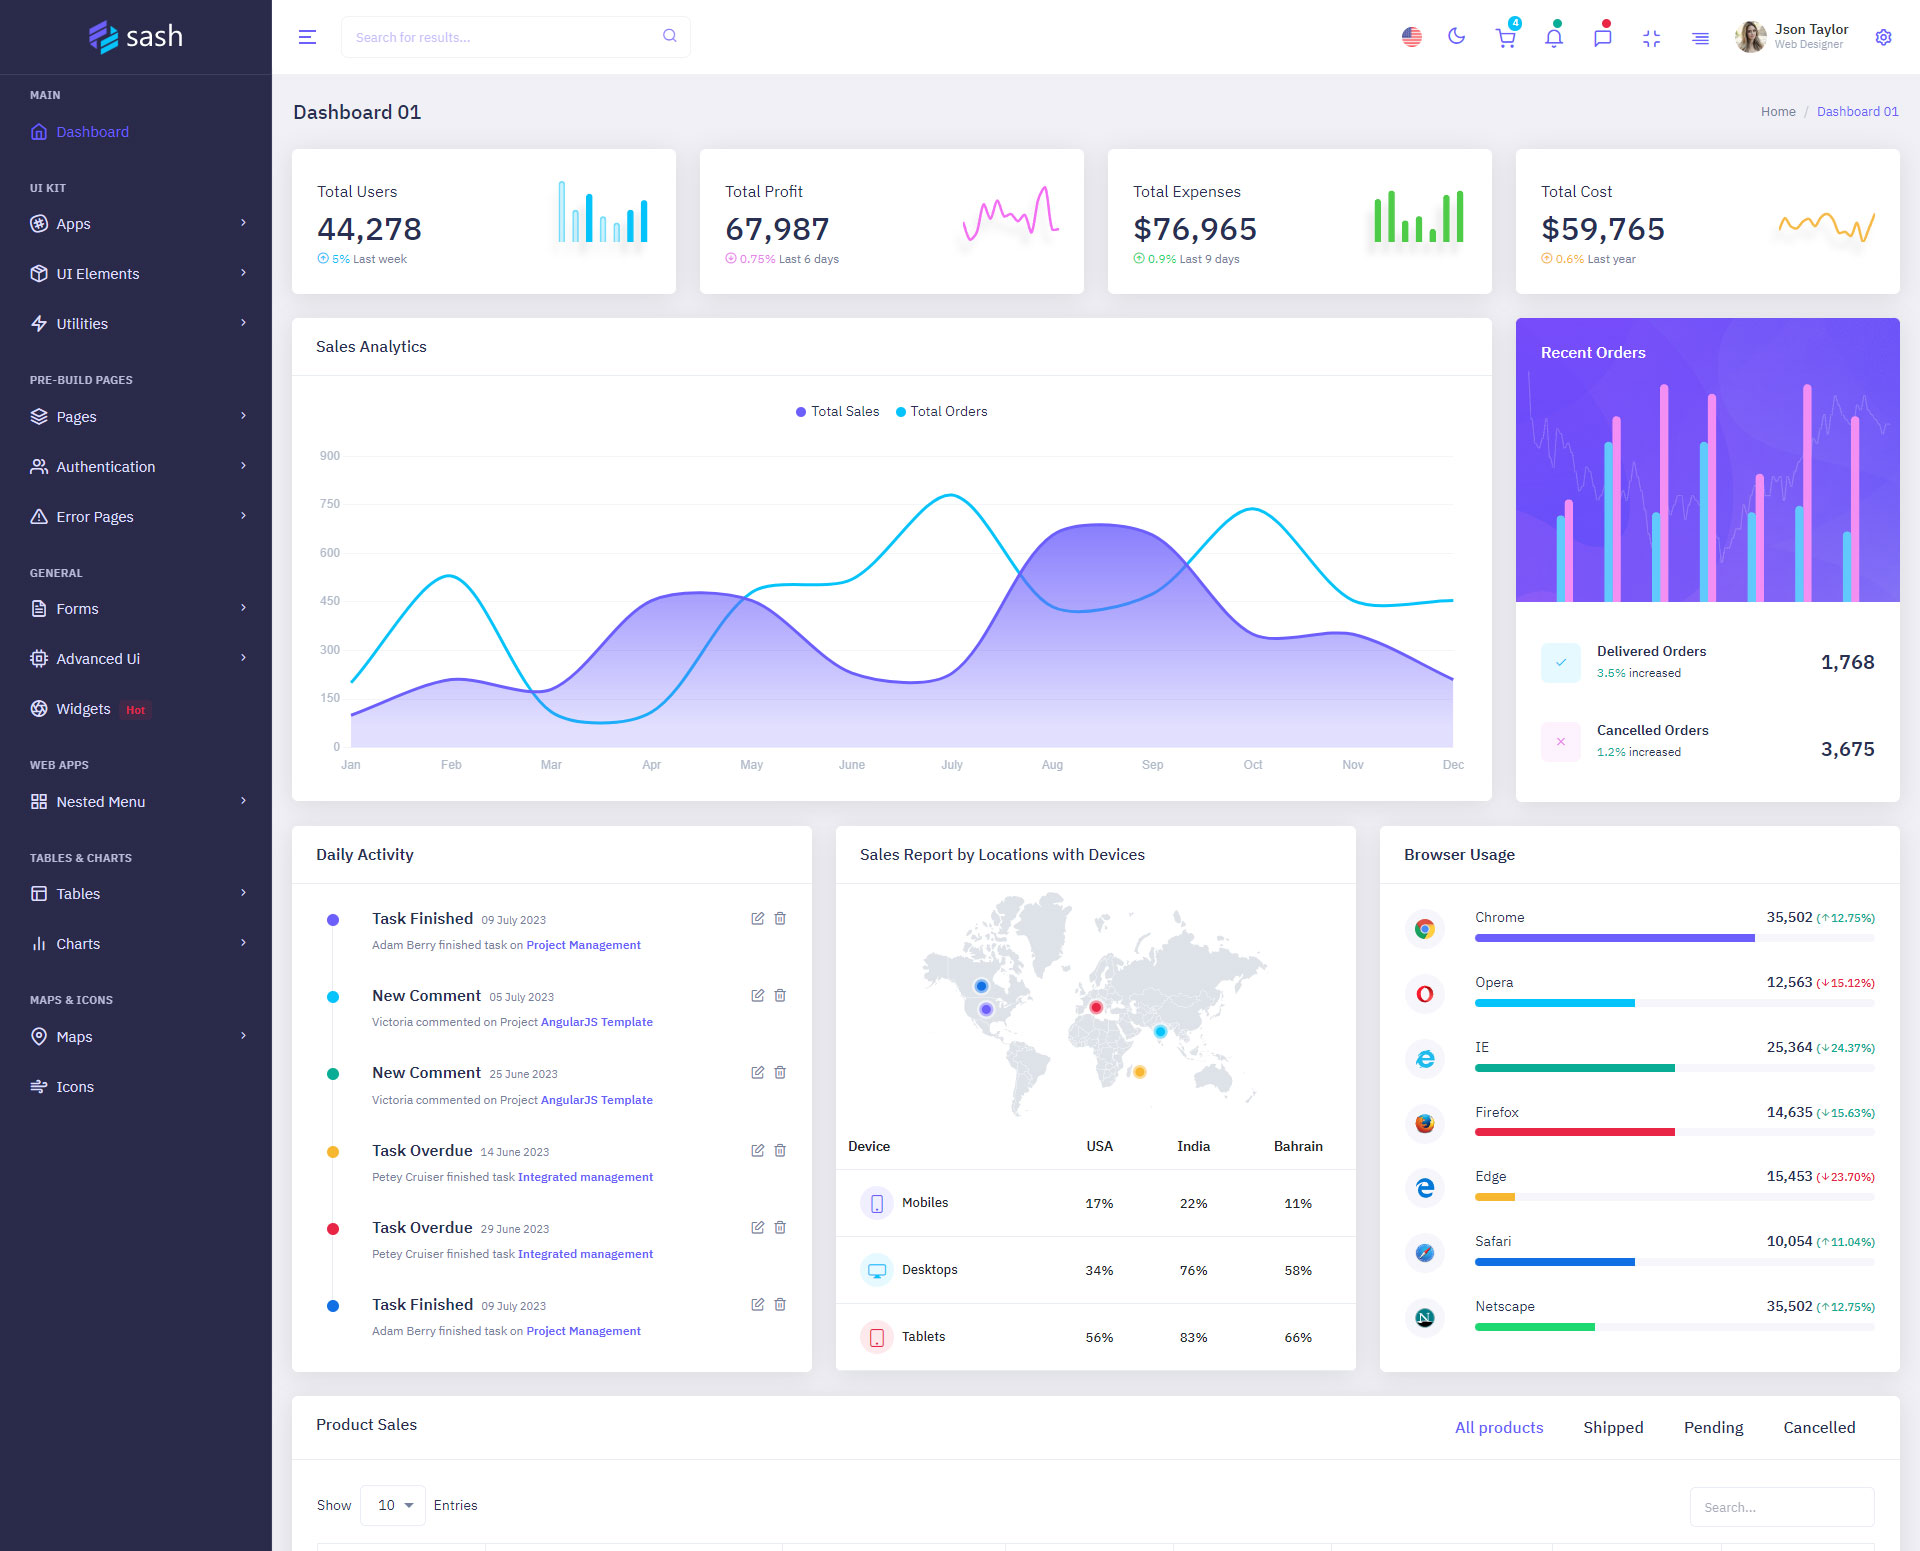
Task: Edit the first New Comment activity
Action: tap(757, 995)
